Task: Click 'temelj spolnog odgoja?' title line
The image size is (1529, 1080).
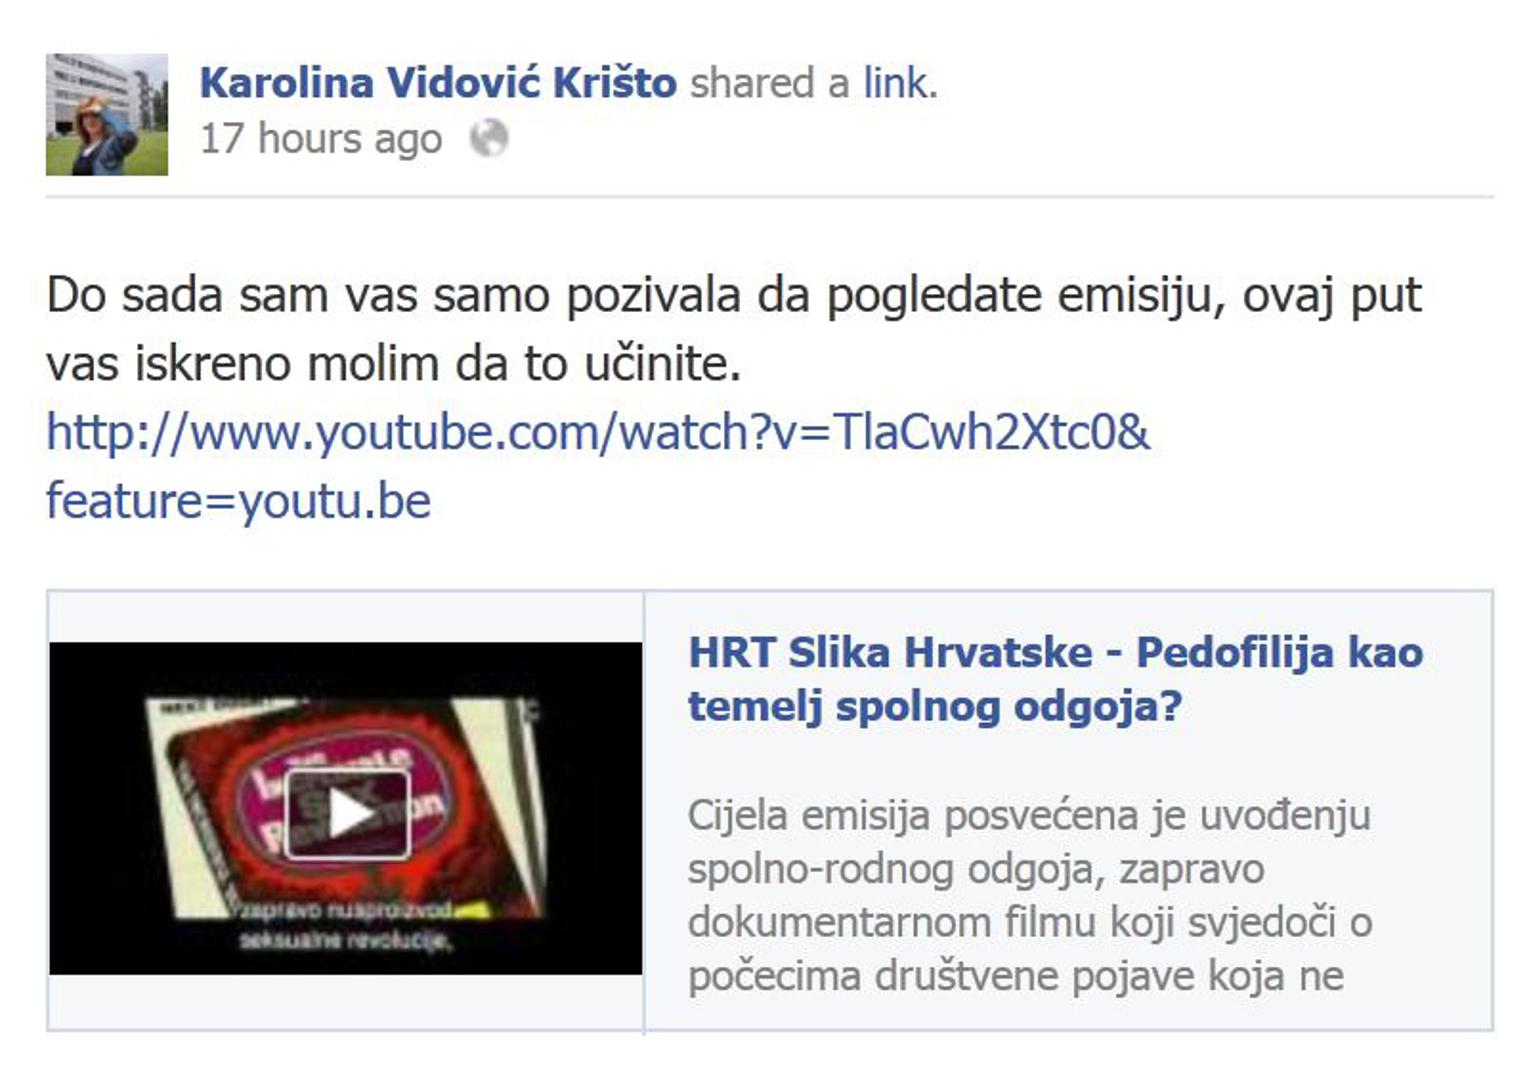Action: [x=934, y=706]
